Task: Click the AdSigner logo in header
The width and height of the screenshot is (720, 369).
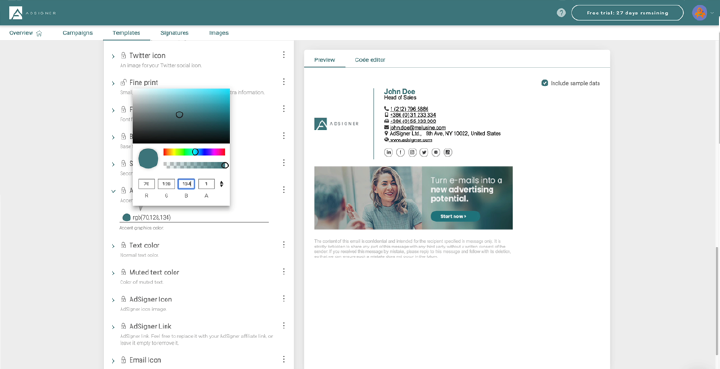Action: [32, 13]
